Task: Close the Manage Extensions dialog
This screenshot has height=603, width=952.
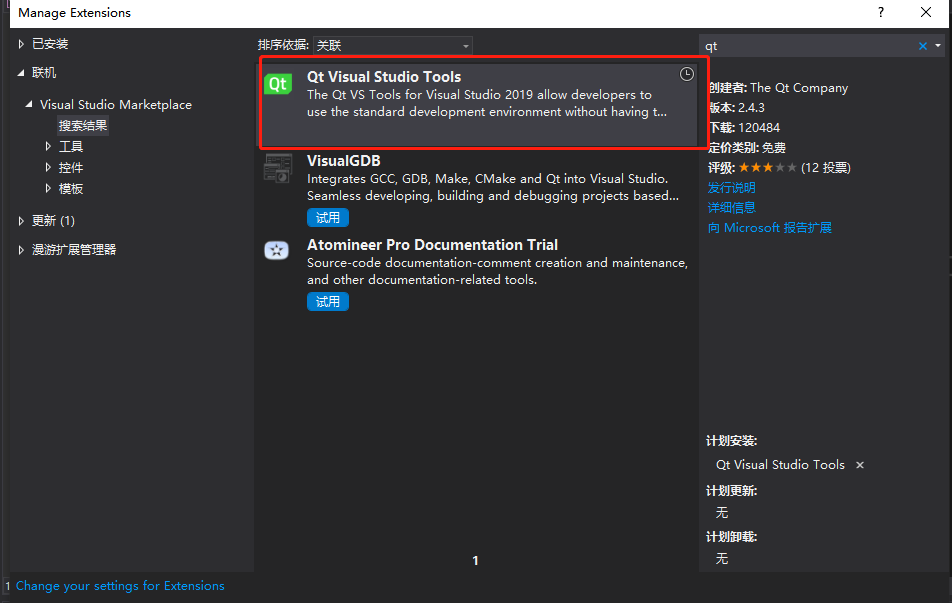Action: coord(926,13)
